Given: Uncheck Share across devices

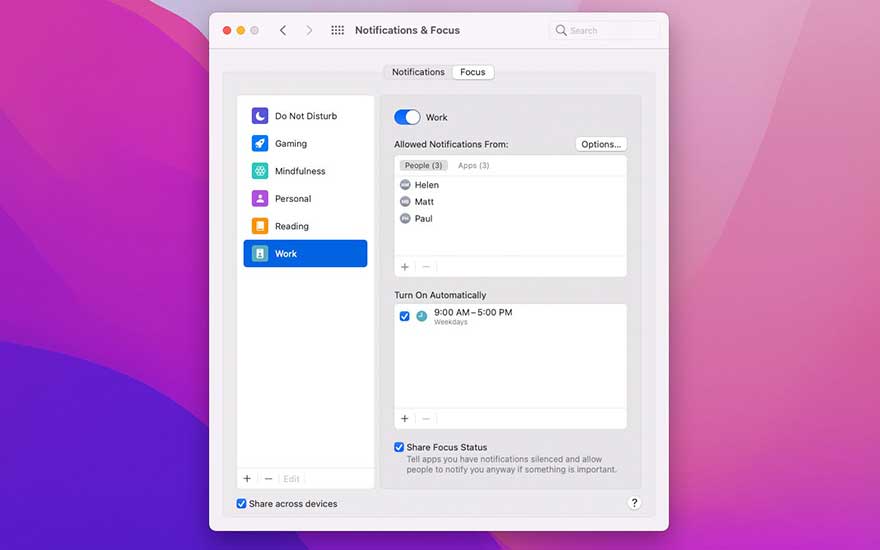Looking at the screenshot, I should 241,503.
